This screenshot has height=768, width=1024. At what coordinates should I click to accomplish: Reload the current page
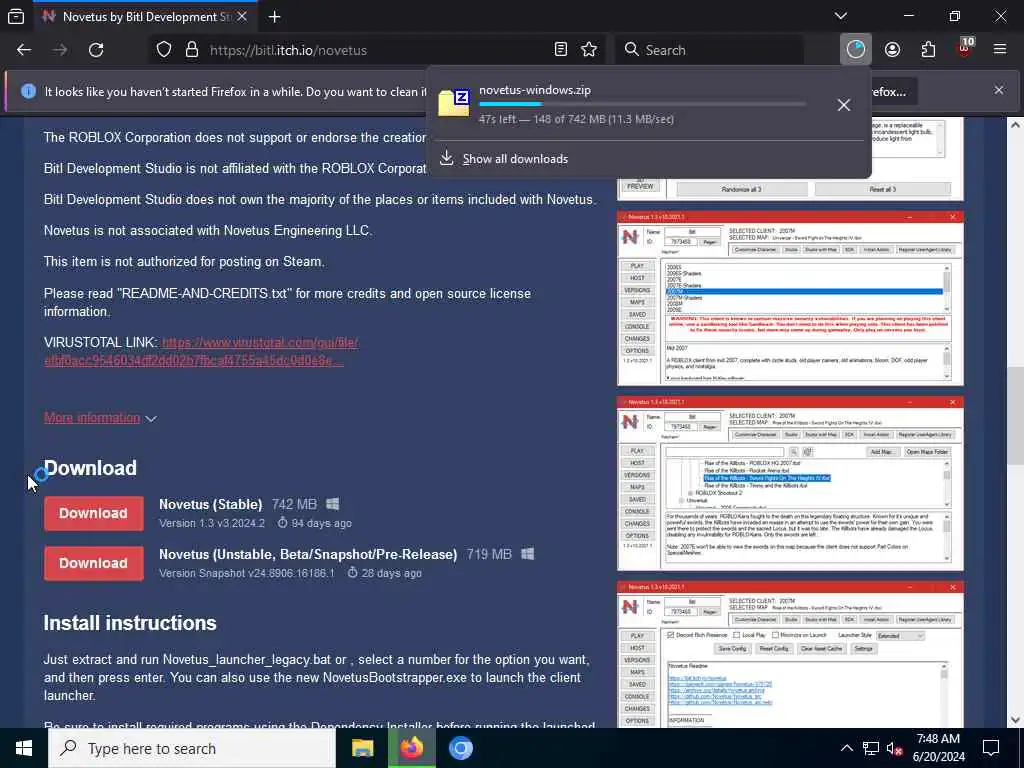[x=96, y=50]
